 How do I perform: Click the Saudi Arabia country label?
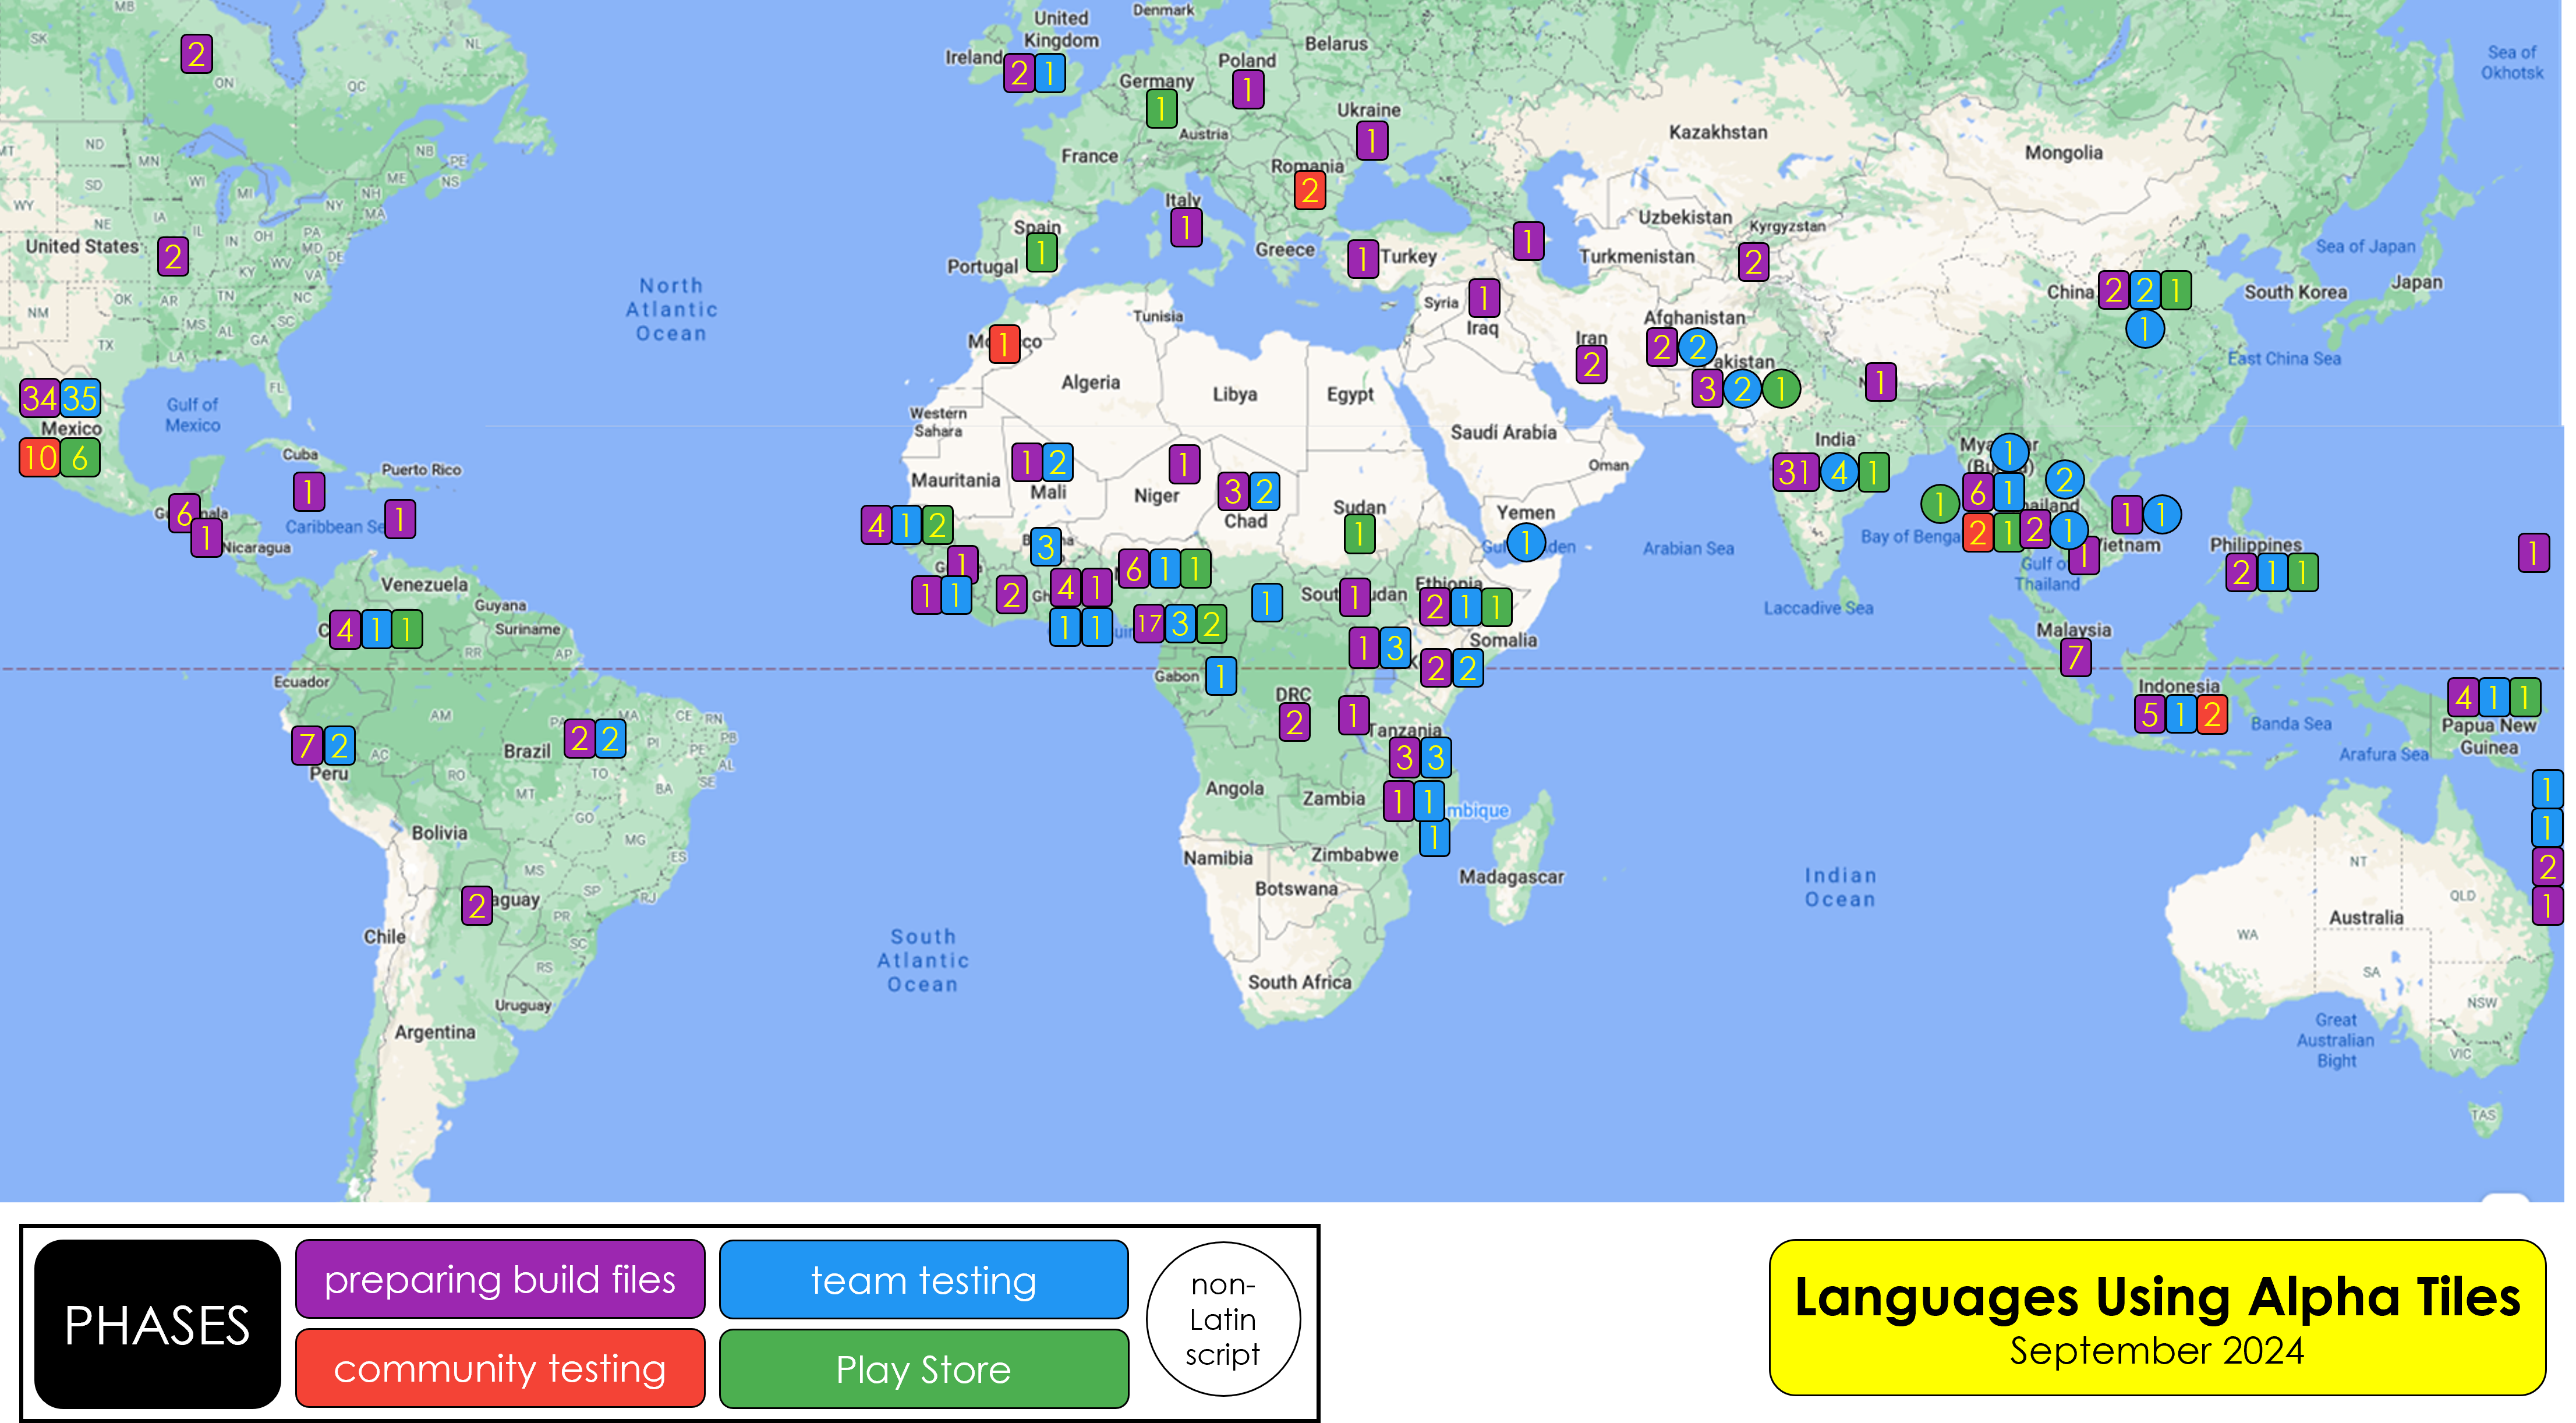(1503, 432)
